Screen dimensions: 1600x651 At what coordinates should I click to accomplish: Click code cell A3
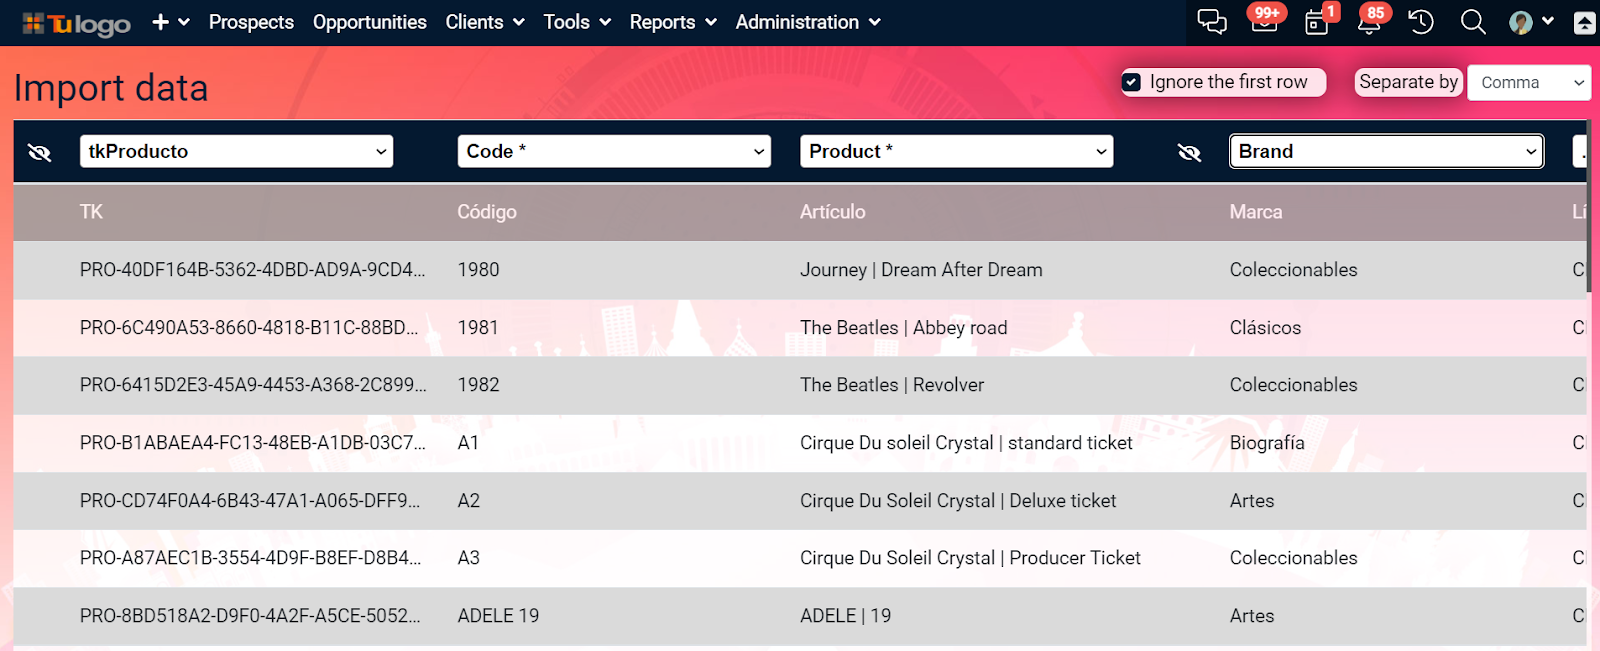[468, 558]
